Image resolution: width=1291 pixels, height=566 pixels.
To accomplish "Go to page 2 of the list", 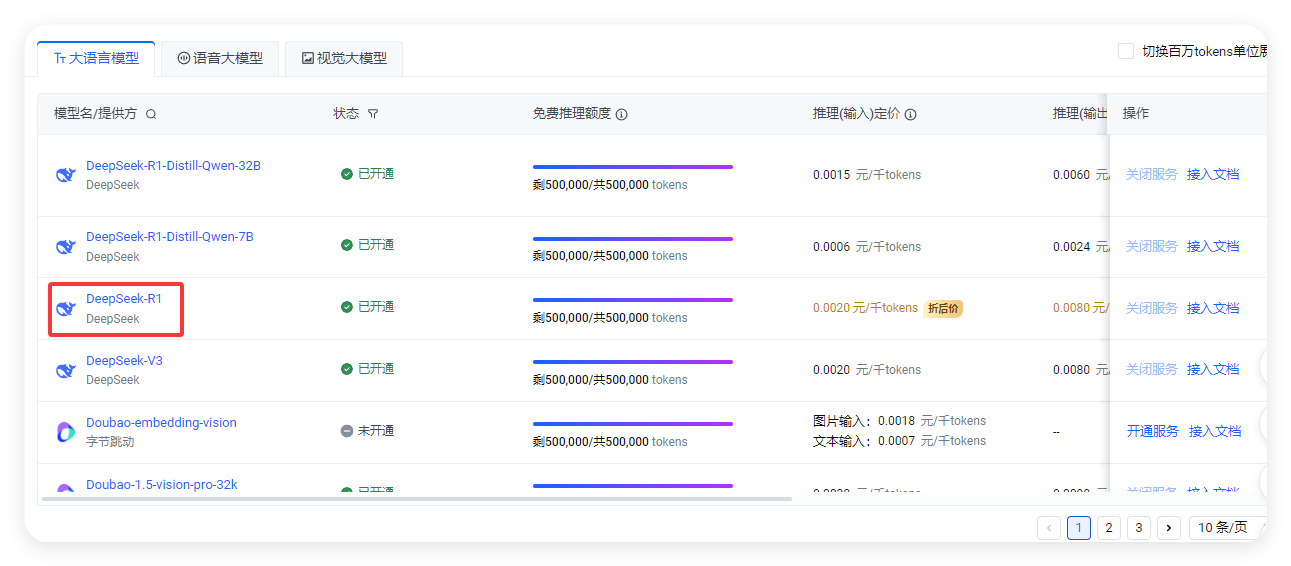I will [1109, 527].
